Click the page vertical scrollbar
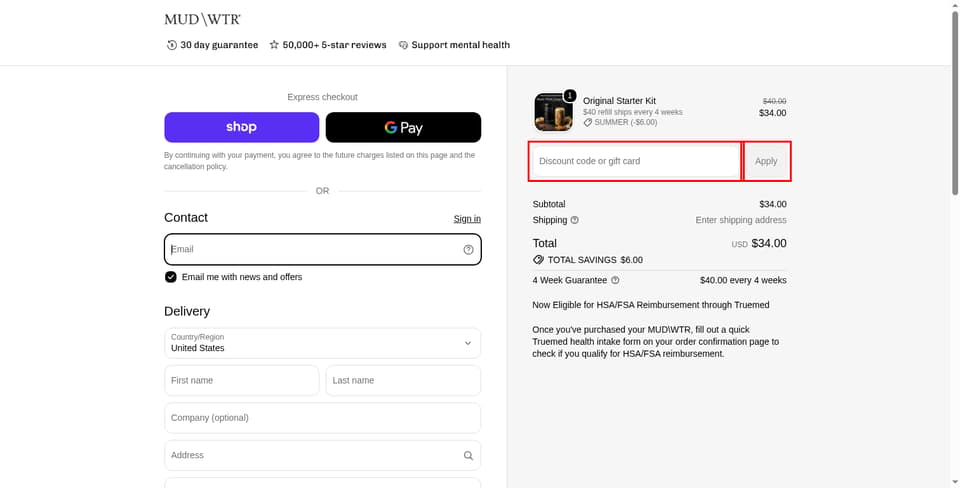Viewport: 960px width, 488px height. (x=954, y=104)
